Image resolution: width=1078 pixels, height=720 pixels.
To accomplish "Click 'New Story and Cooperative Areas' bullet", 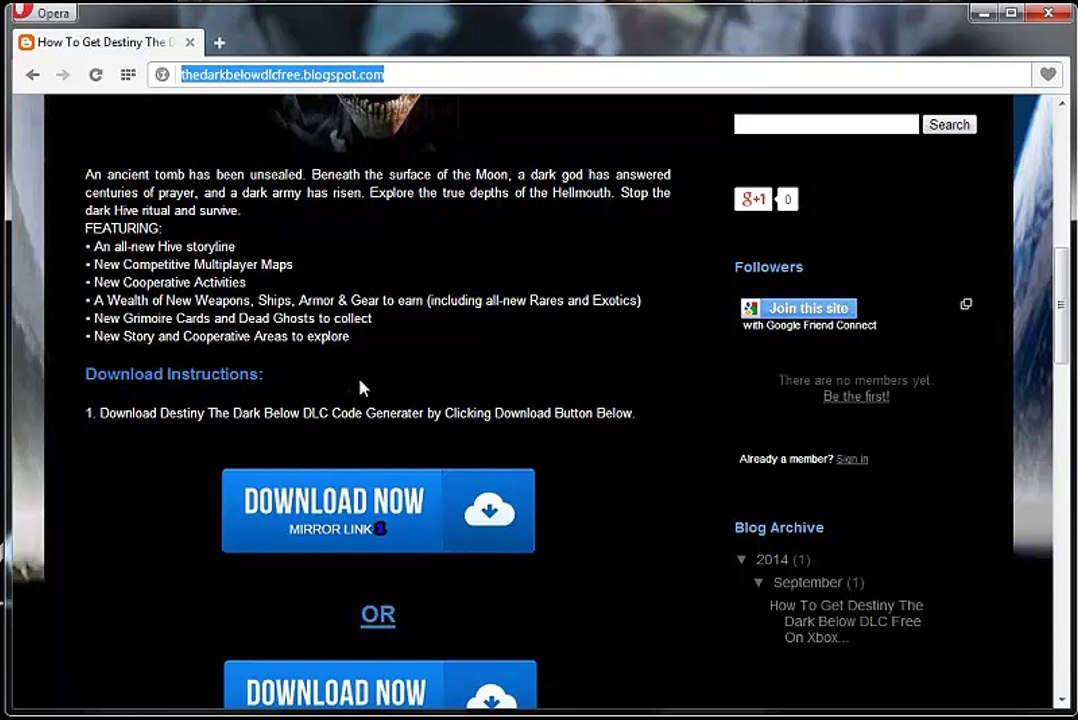I will click(x=217, y=336).
